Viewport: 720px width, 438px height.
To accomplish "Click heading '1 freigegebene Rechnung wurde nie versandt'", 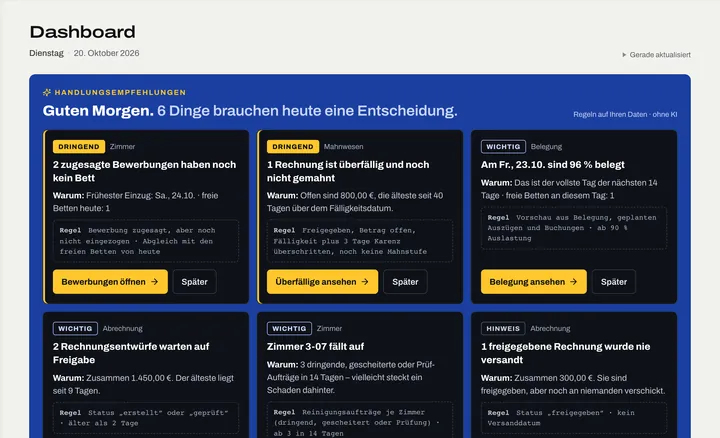I will [x=565, y=353].
